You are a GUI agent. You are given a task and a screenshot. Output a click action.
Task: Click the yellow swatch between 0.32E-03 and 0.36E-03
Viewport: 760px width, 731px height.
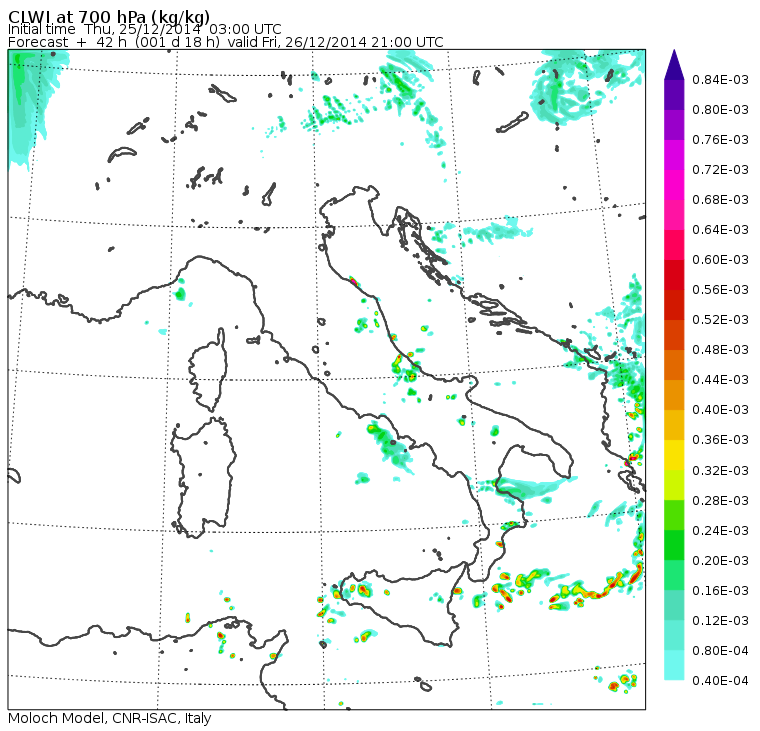point(674,455)
